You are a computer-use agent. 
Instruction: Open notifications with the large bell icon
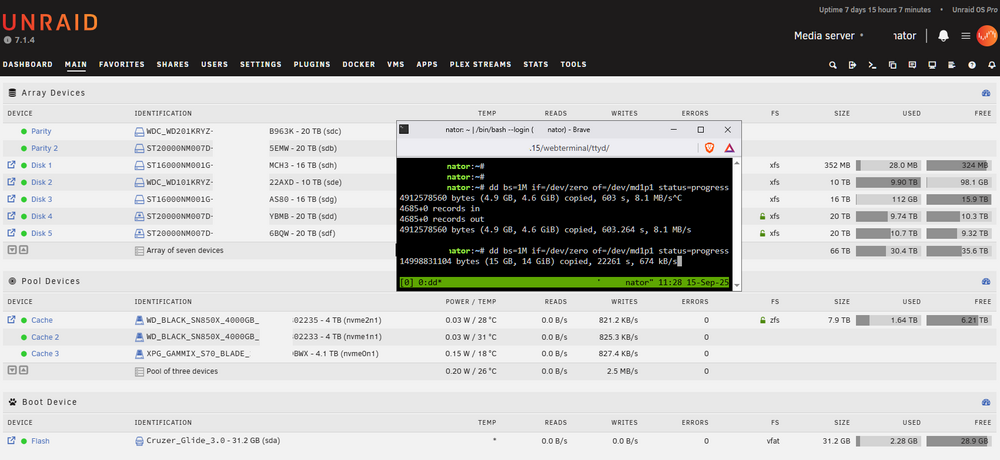pos(943,36)
